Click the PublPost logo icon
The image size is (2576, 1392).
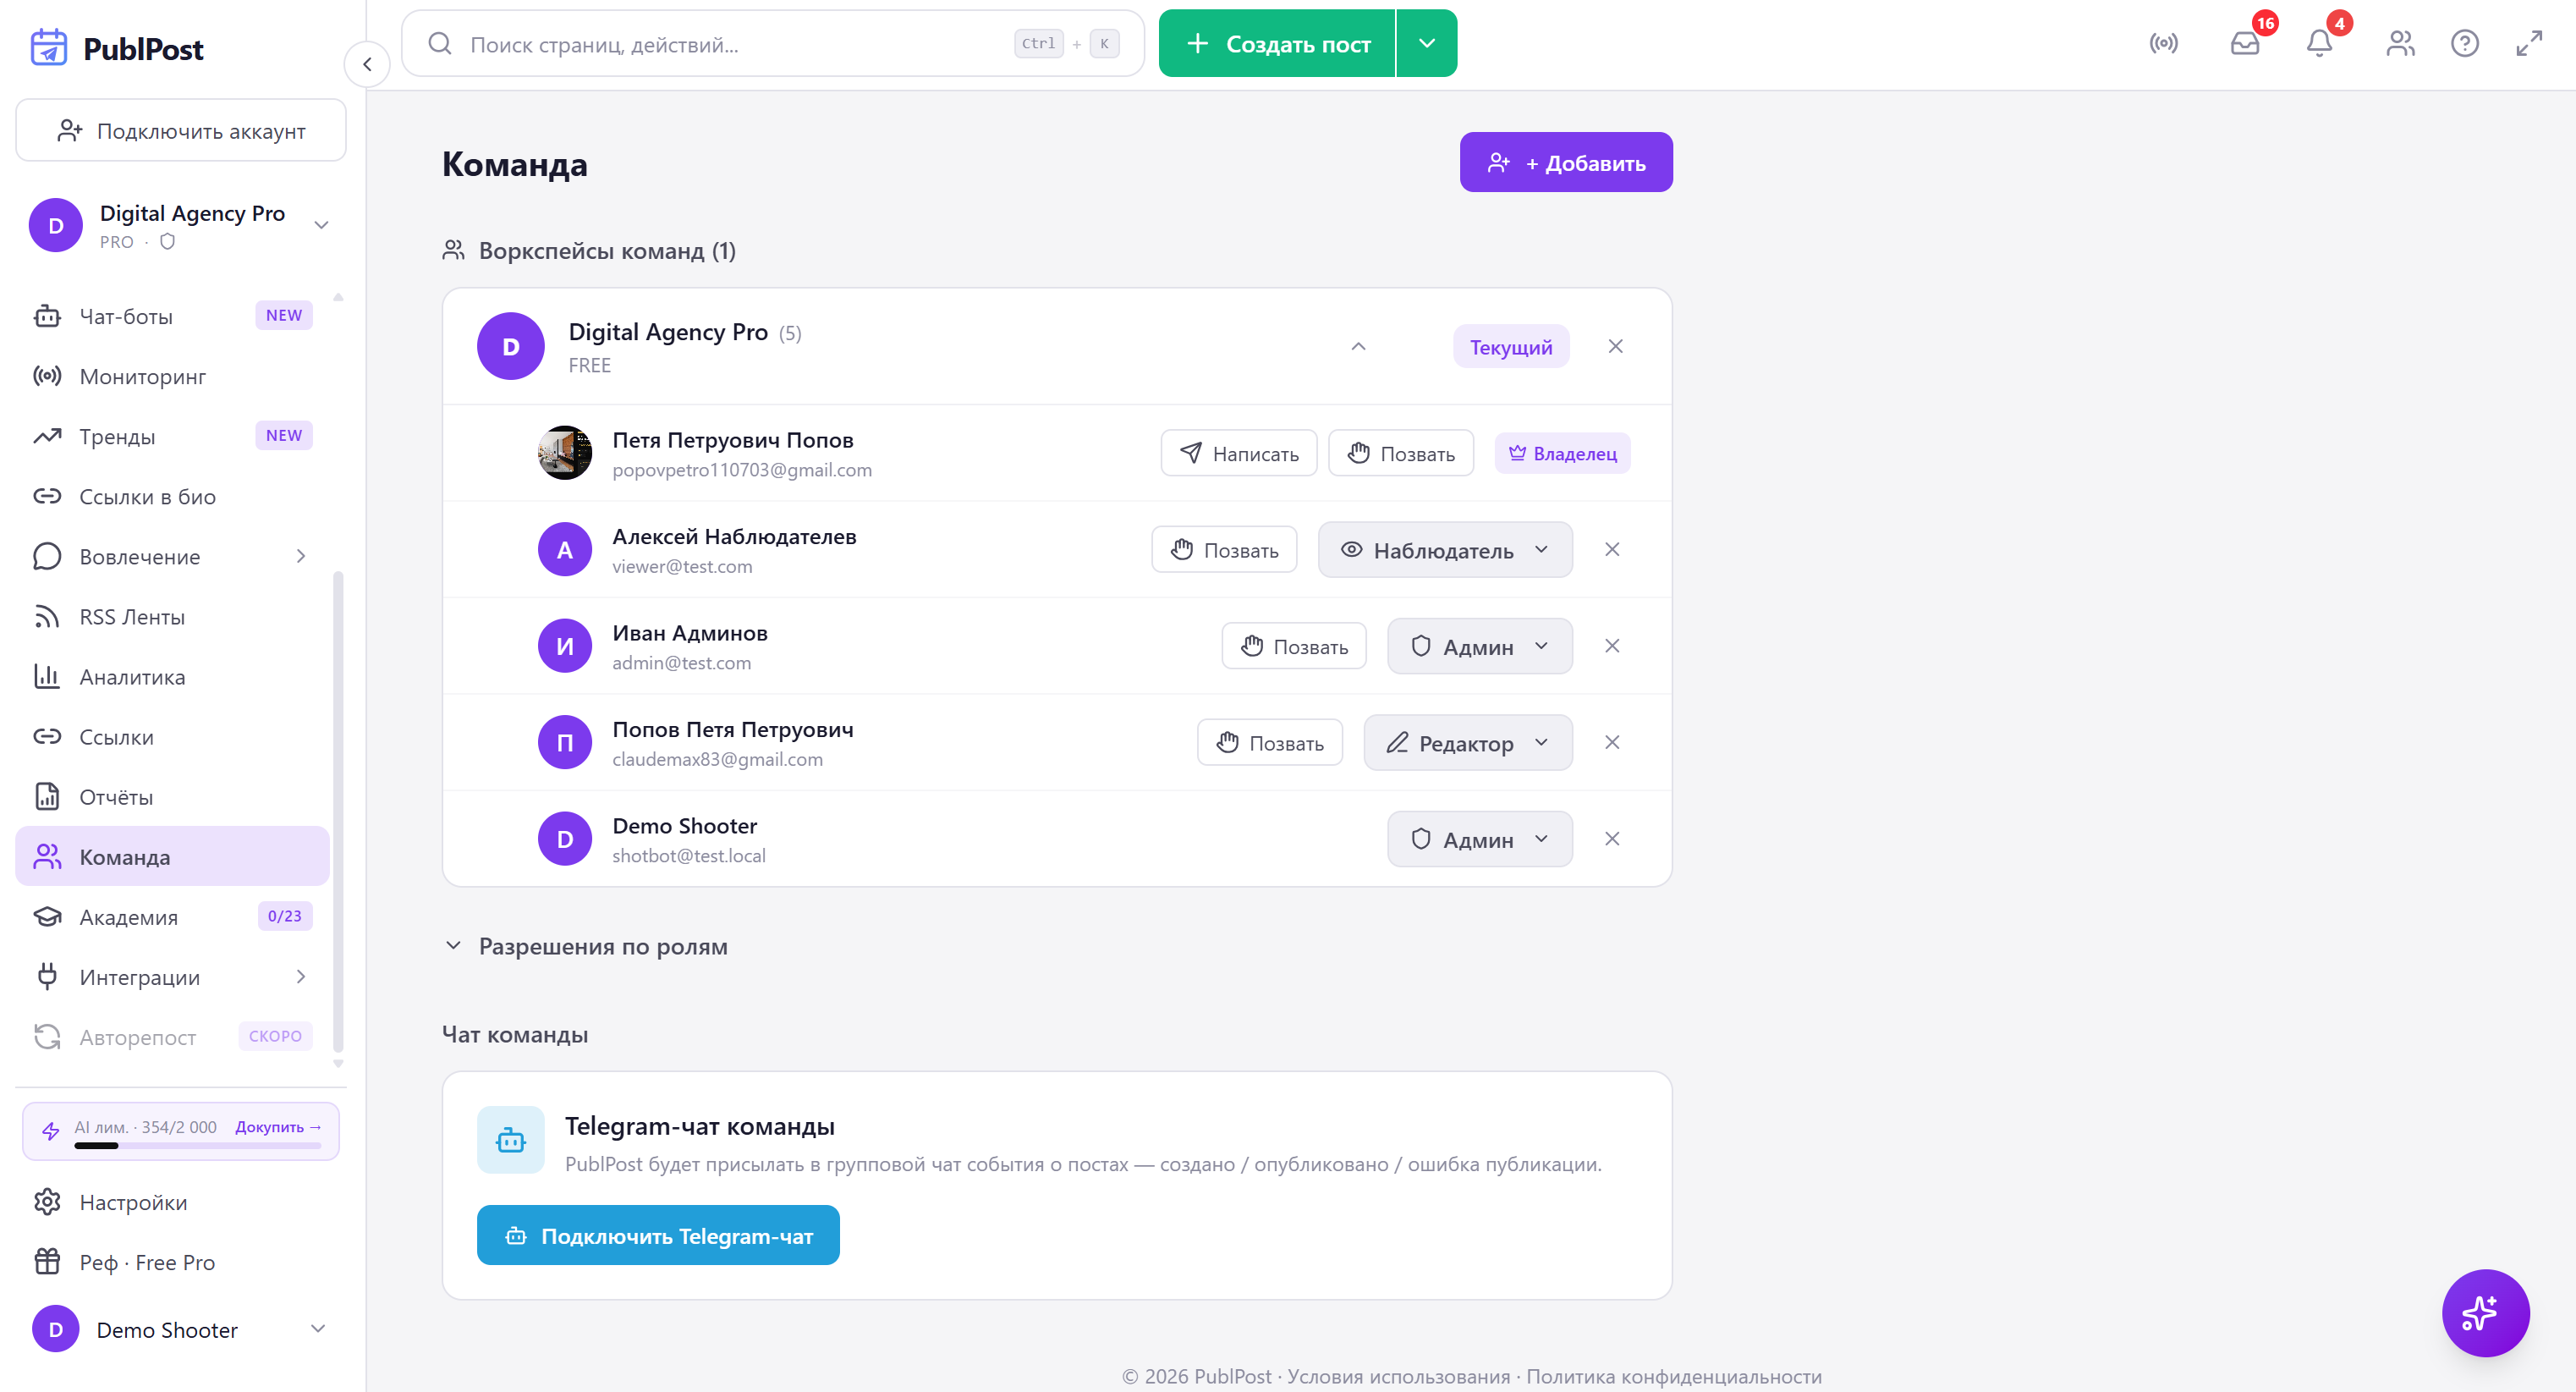(x=48, y=47)
